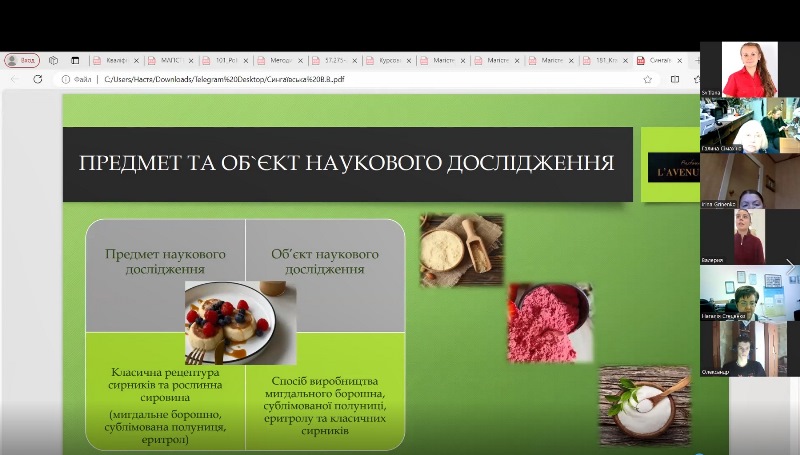Close the Курсов tab
Screen dimensions: 800x455
(x=409, y=61)
